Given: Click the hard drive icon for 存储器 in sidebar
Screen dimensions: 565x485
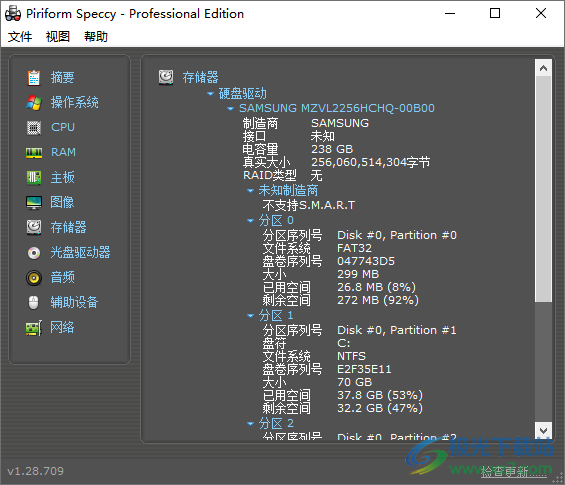Looking at the screenshot, I should click(x=34, y=227).
